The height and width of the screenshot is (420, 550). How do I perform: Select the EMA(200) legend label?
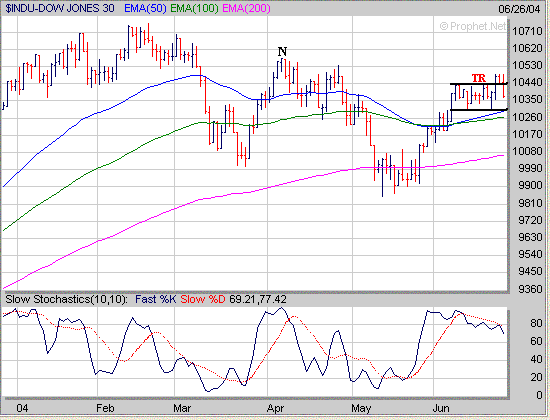pyautogui.click(x=247, y=8)
